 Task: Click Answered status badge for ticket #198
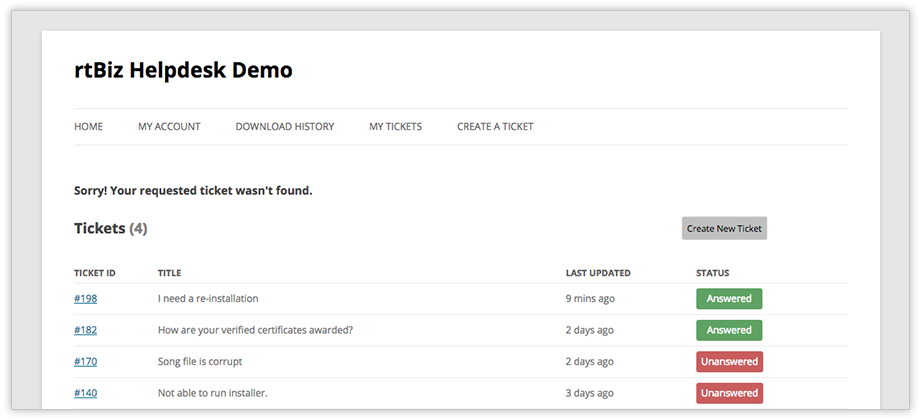pos(729,299)
